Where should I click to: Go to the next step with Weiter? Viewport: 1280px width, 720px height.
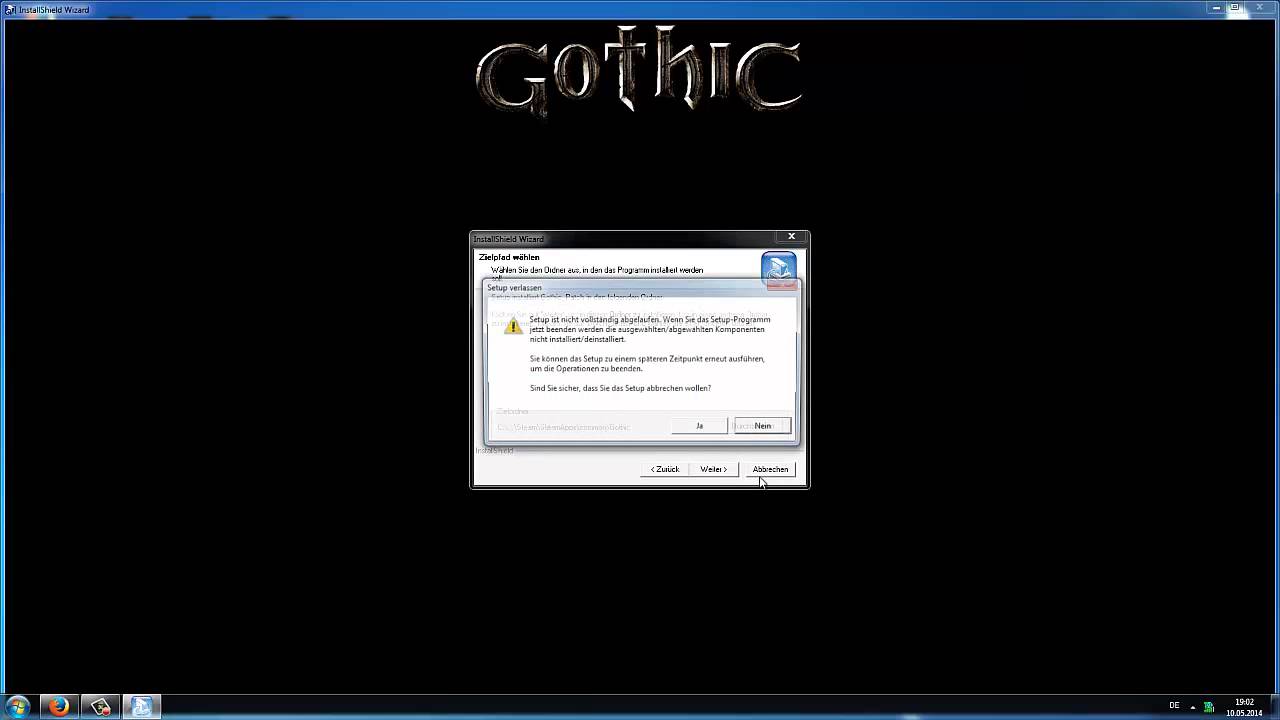(714, 469)
